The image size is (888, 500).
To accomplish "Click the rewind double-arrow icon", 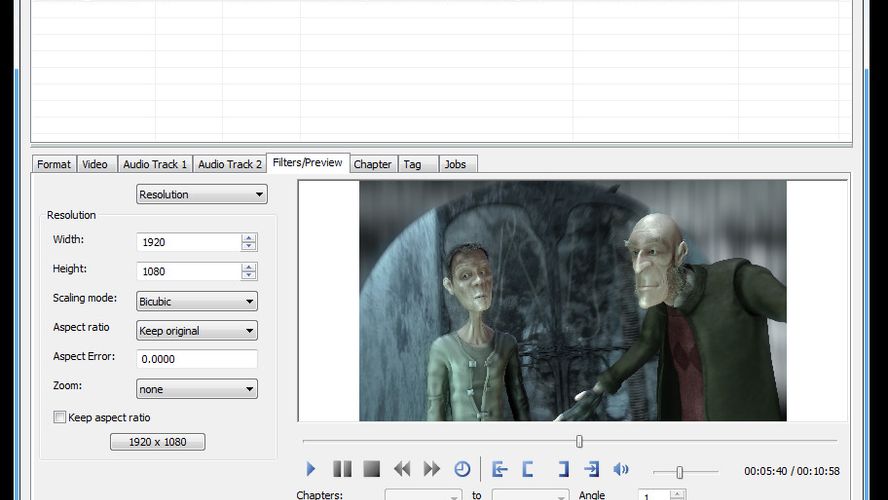I will click(402, 469).
